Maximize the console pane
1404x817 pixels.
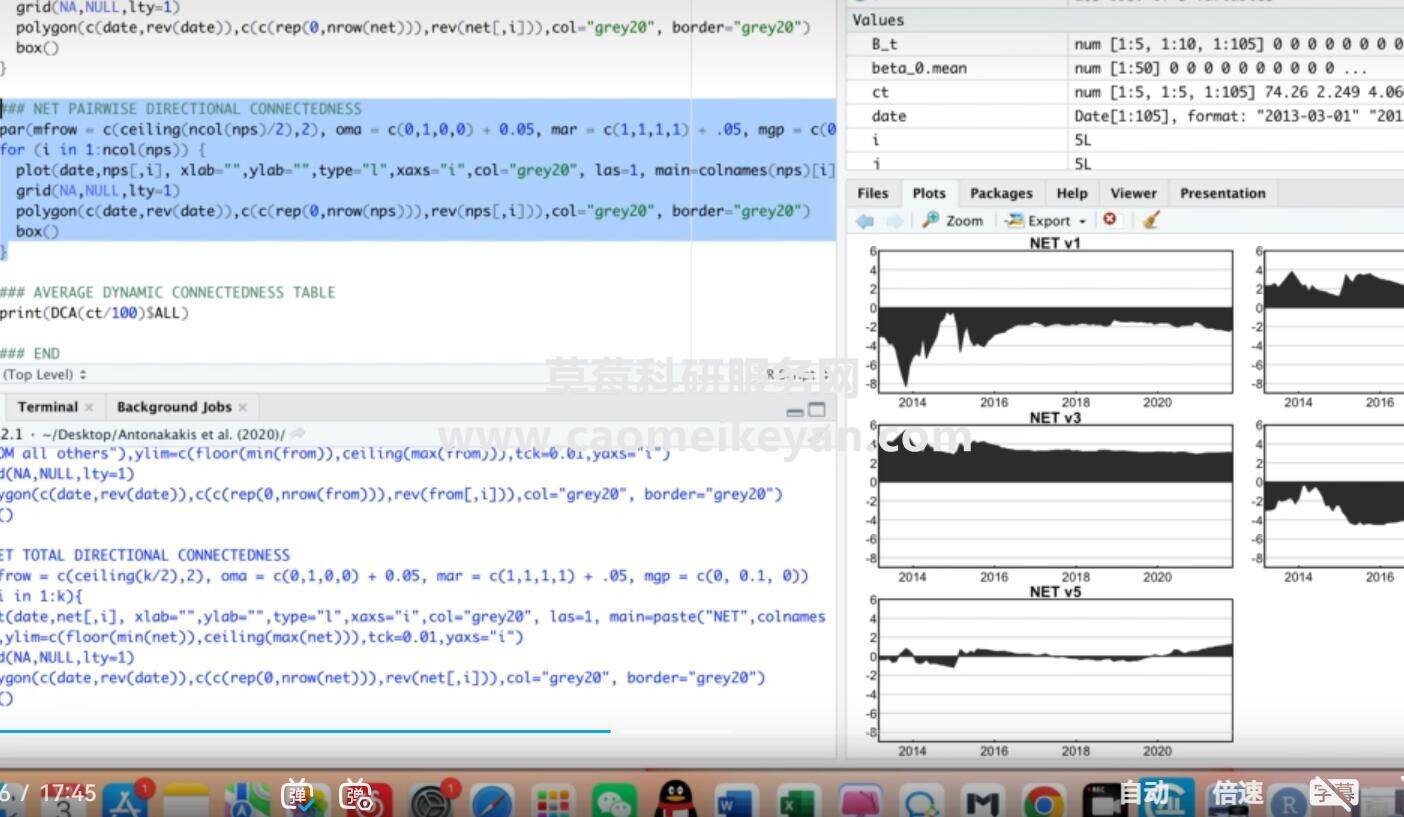(x=817, y=409)
